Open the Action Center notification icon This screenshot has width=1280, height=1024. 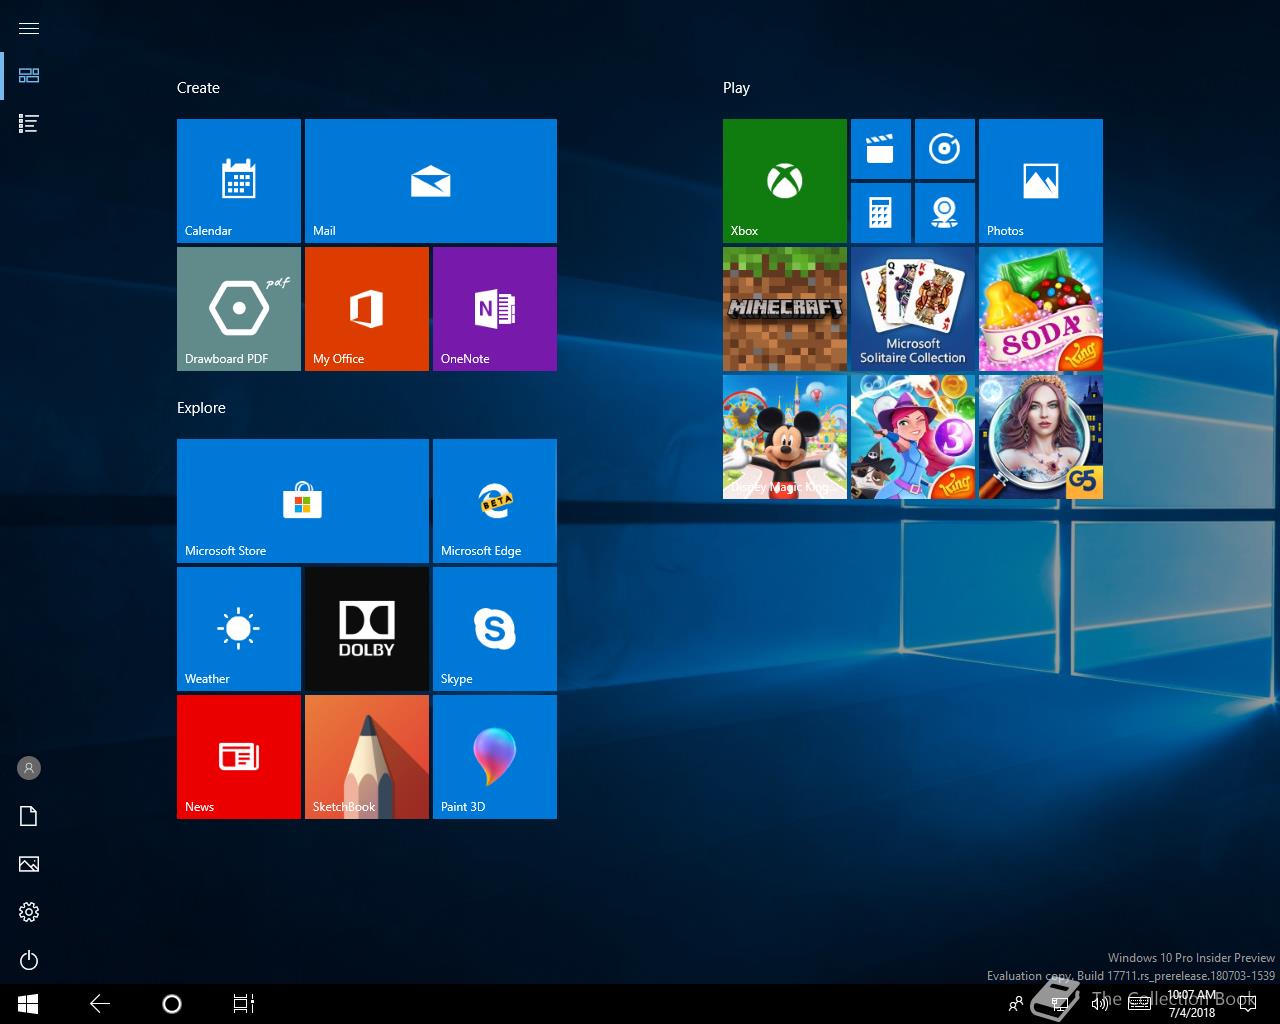pyautogui.click(x=1246, y=1004)
